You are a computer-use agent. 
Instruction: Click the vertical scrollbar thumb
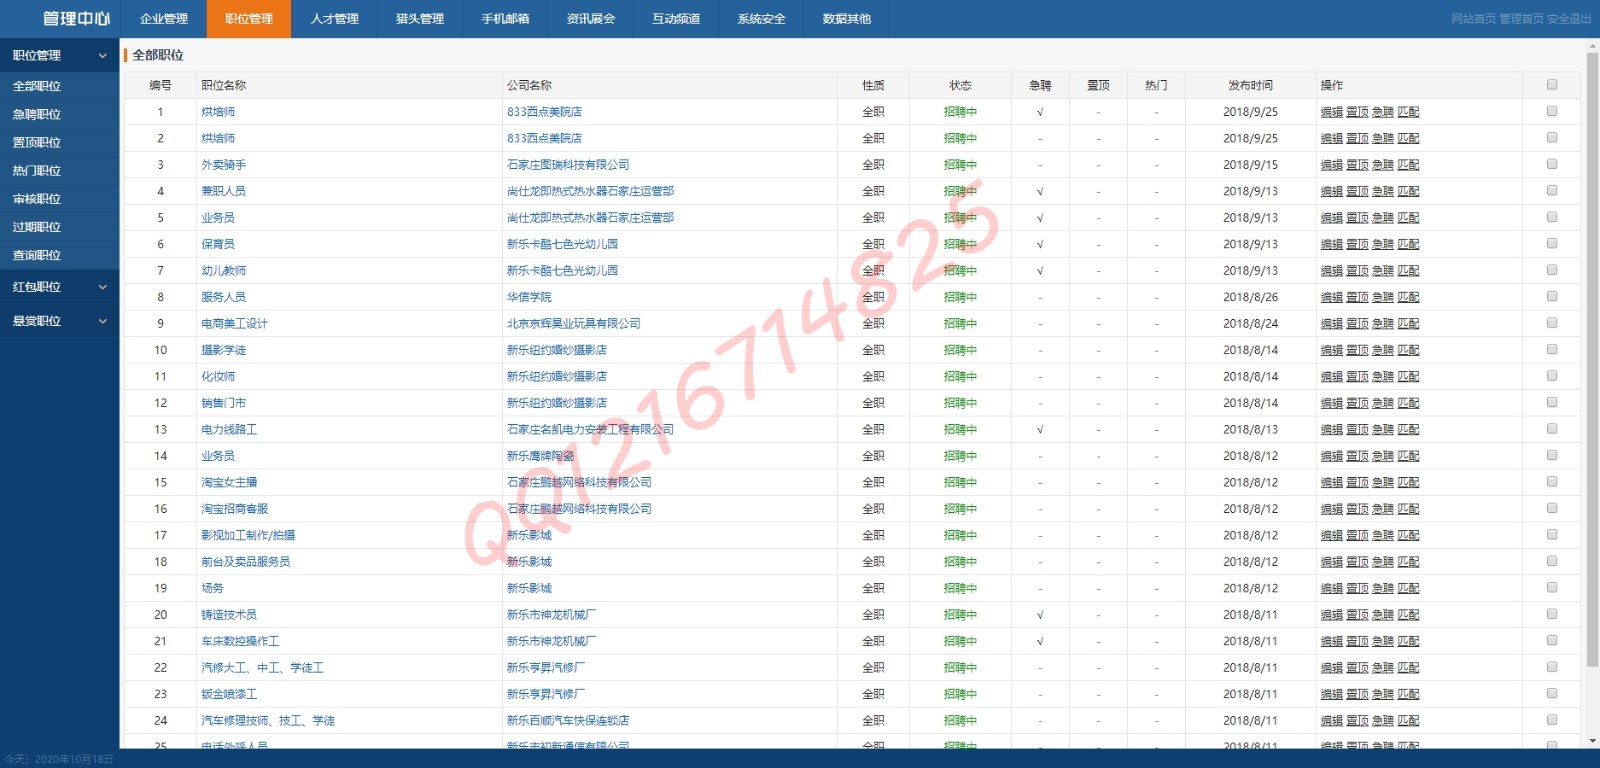point(1592,360)
